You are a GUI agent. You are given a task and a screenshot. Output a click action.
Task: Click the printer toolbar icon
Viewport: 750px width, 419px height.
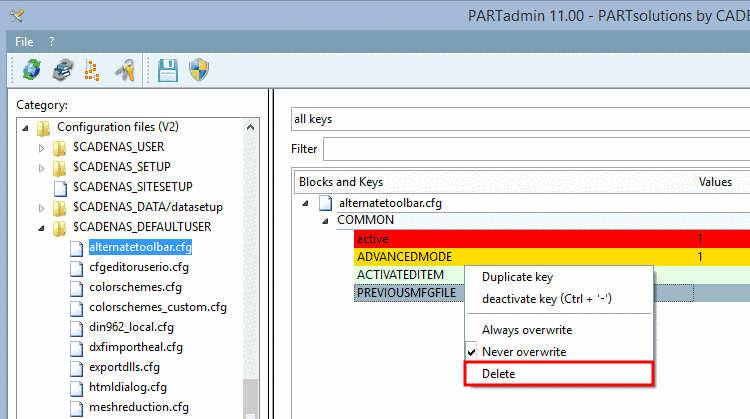click(63, 70)
